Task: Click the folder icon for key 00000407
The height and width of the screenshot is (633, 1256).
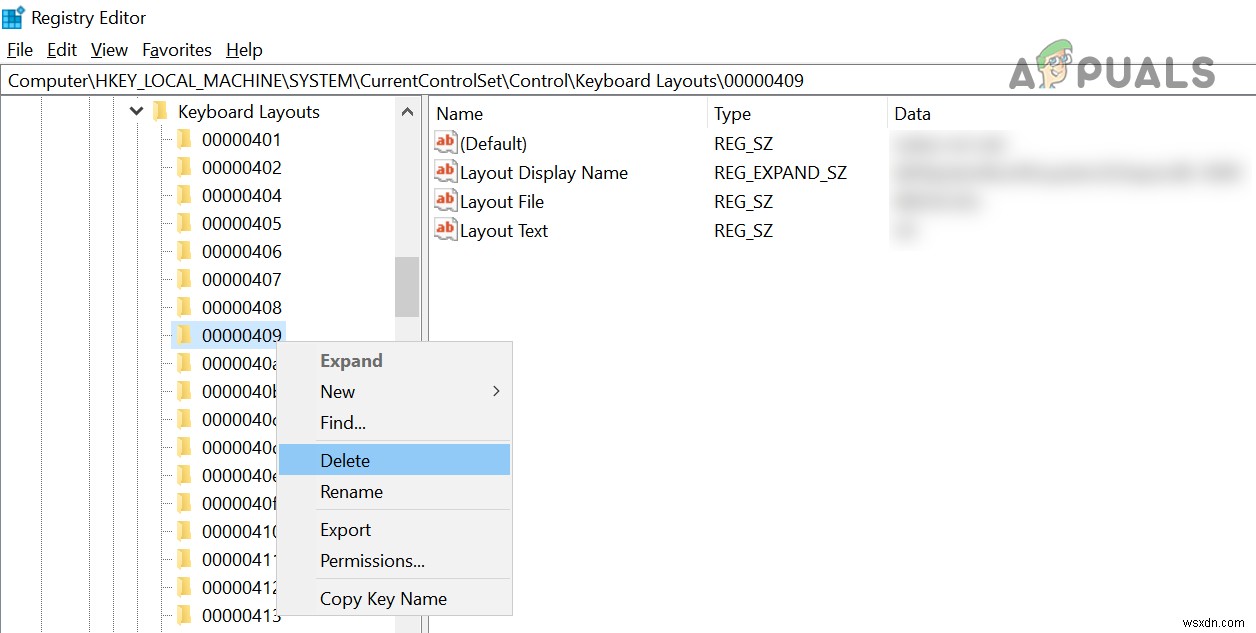Action: pyautogui.click(x=184, y=280)
